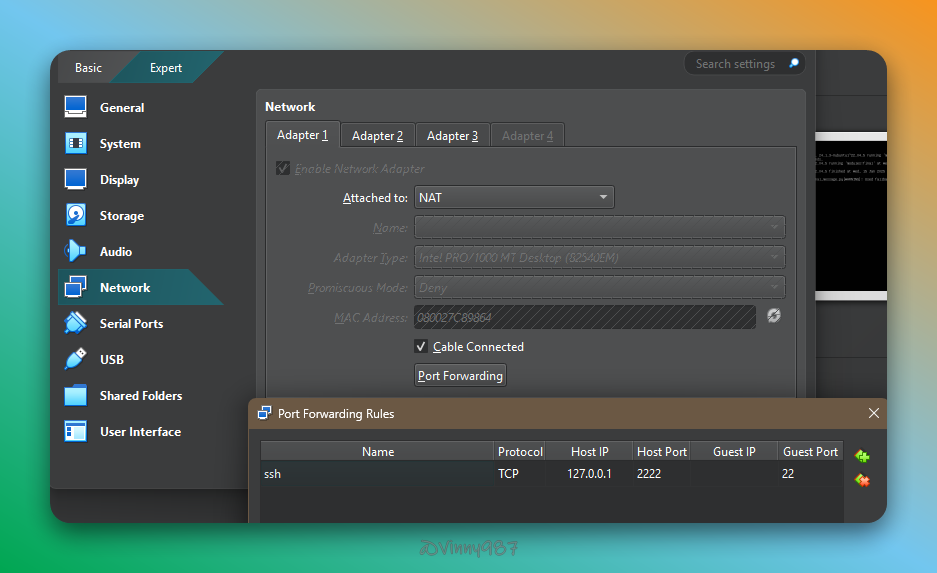Click the Search settings field
The height and width of the screenshot is (573, 937).
736,64
